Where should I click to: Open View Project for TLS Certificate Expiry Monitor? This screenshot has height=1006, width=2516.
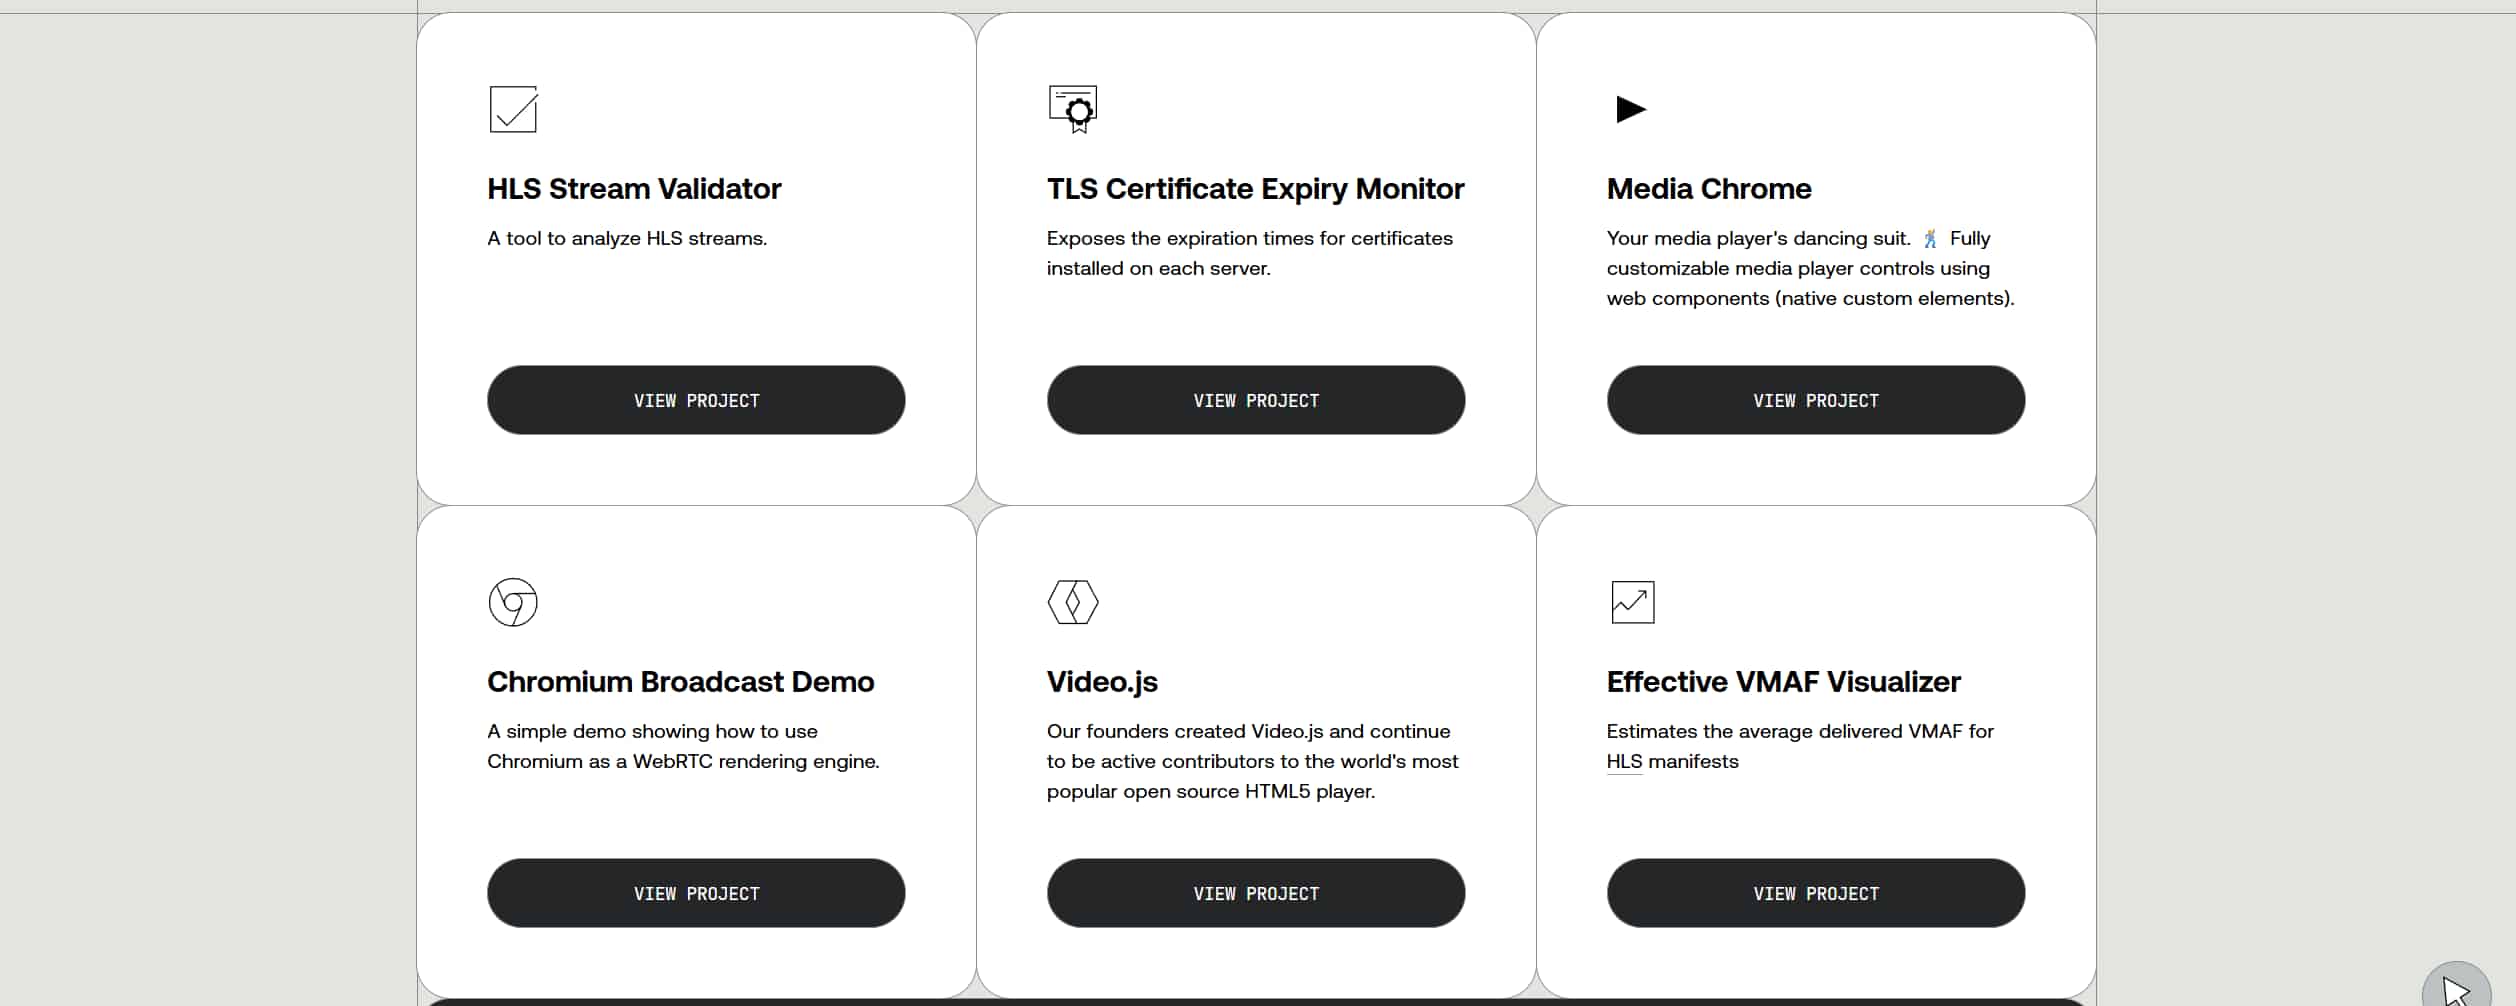(x=1256, y=400)
